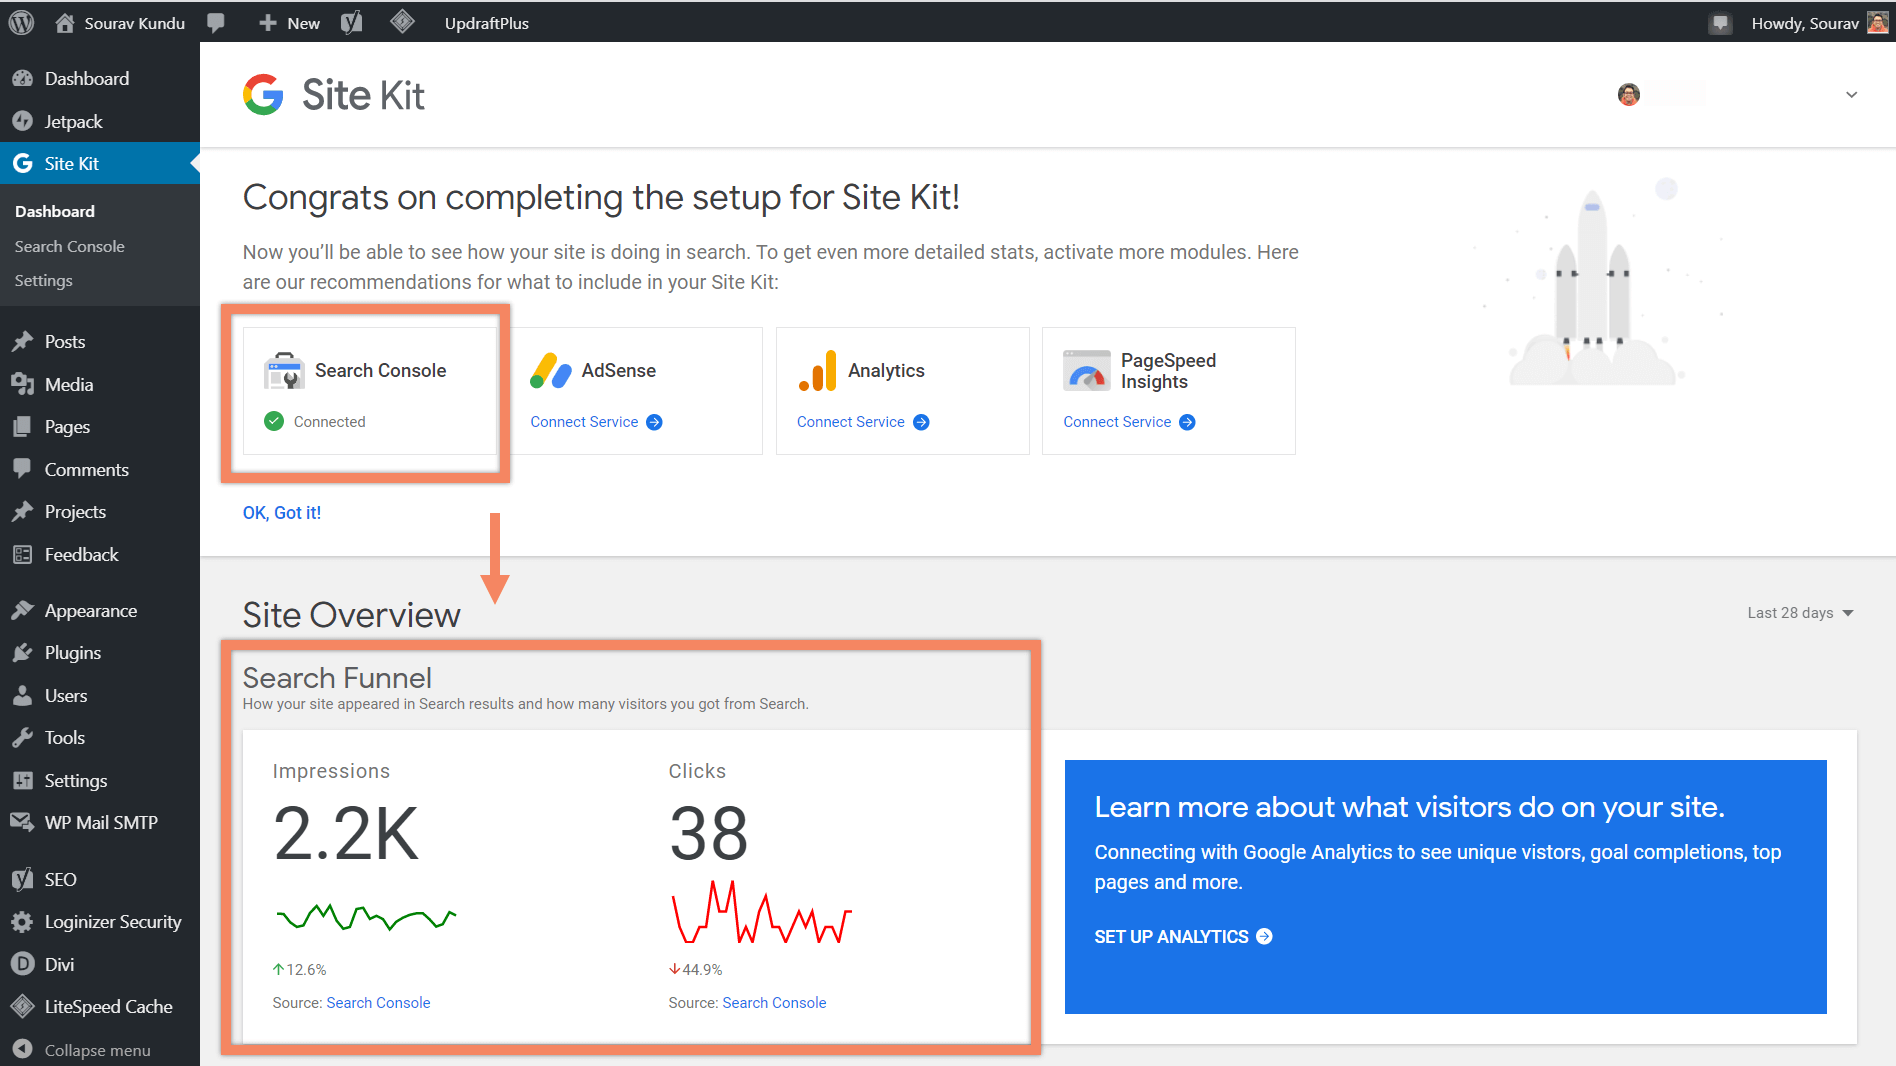Click arrow icon next to PageSpeed Connect Service
1896x1066 pixels.
1187,423
